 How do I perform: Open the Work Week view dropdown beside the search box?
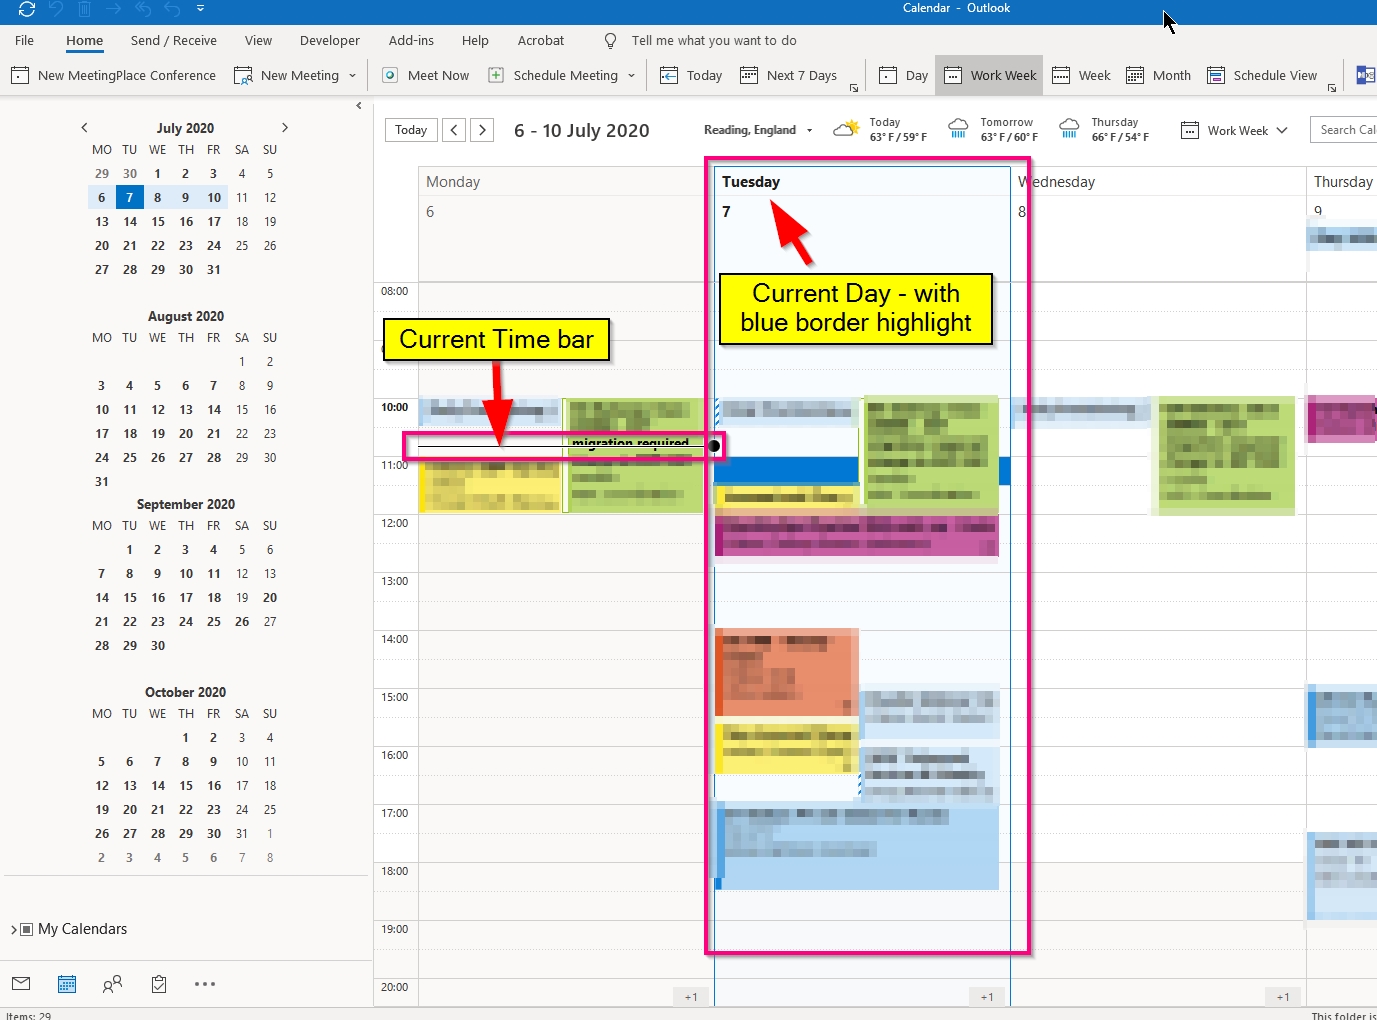tap(1234, 131)
